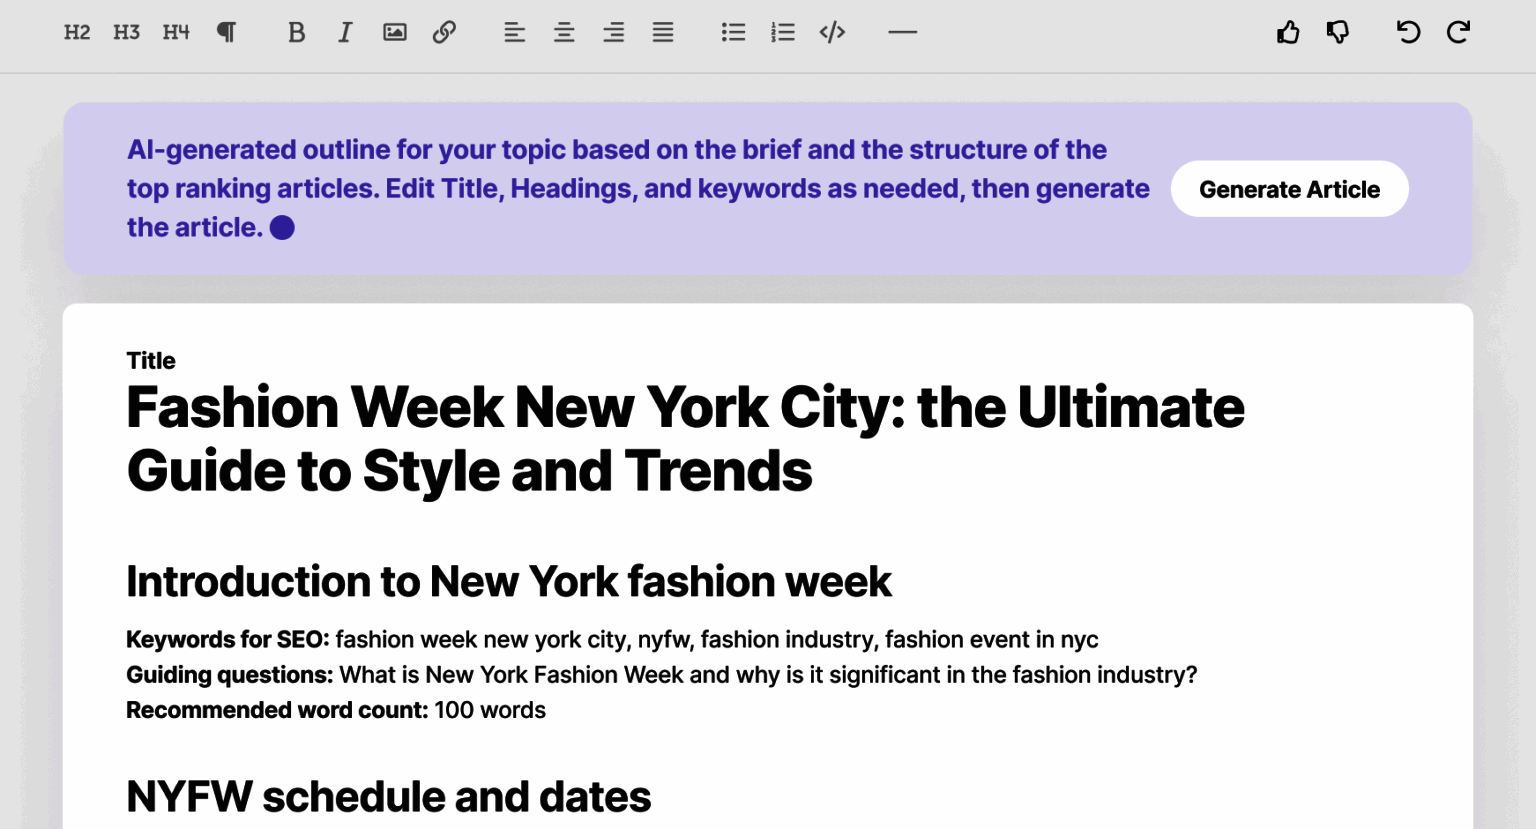
Task: Select the paragraph format icon
Action: (227, 32)
